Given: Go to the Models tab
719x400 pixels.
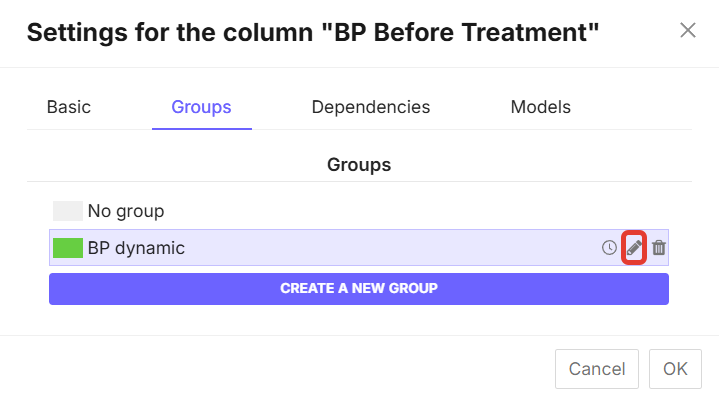Looking at the screenshot, I should [541, 107].
